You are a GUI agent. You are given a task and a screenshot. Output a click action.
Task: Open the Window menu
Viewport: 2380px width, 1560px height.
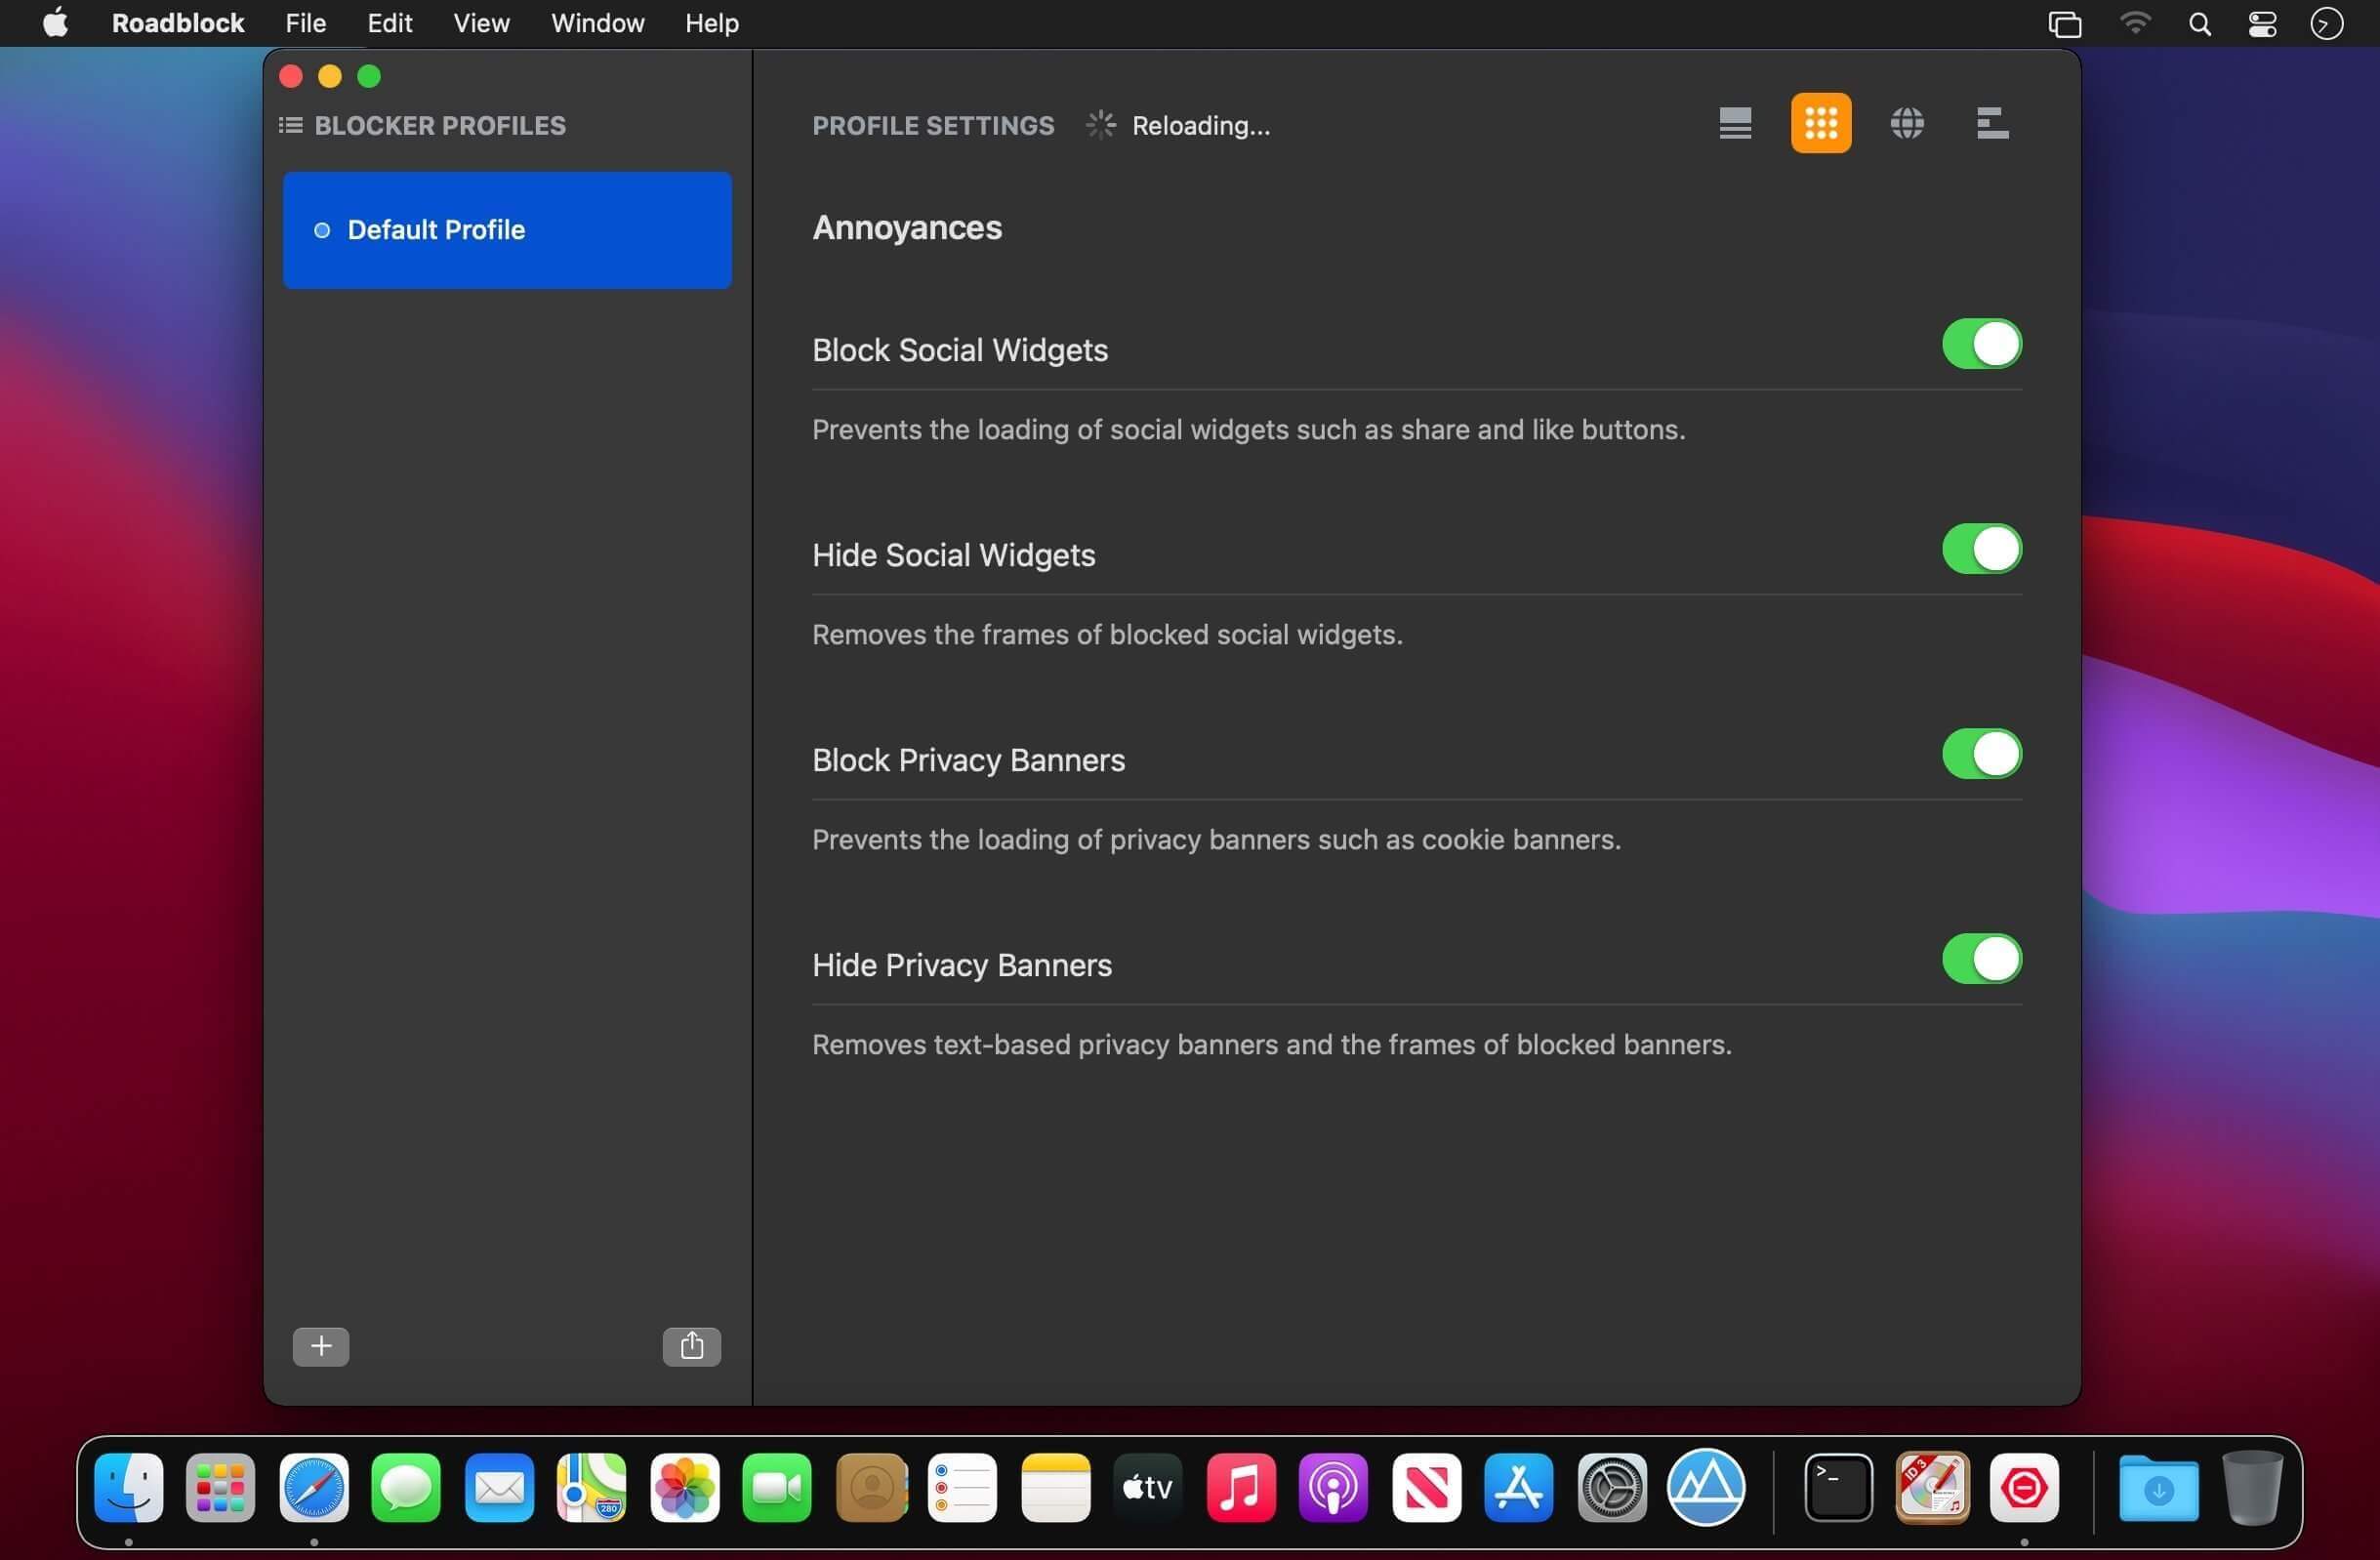(597, 23)
